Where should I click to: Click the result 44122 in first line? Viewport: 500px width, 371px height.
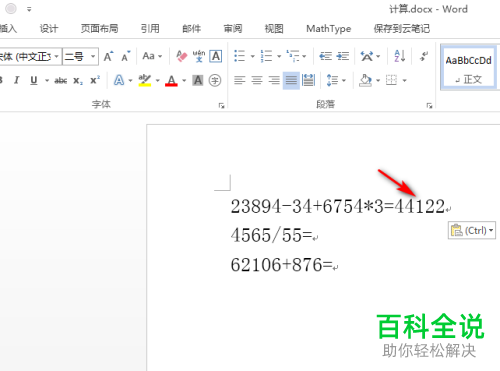[x=419, y=206]
